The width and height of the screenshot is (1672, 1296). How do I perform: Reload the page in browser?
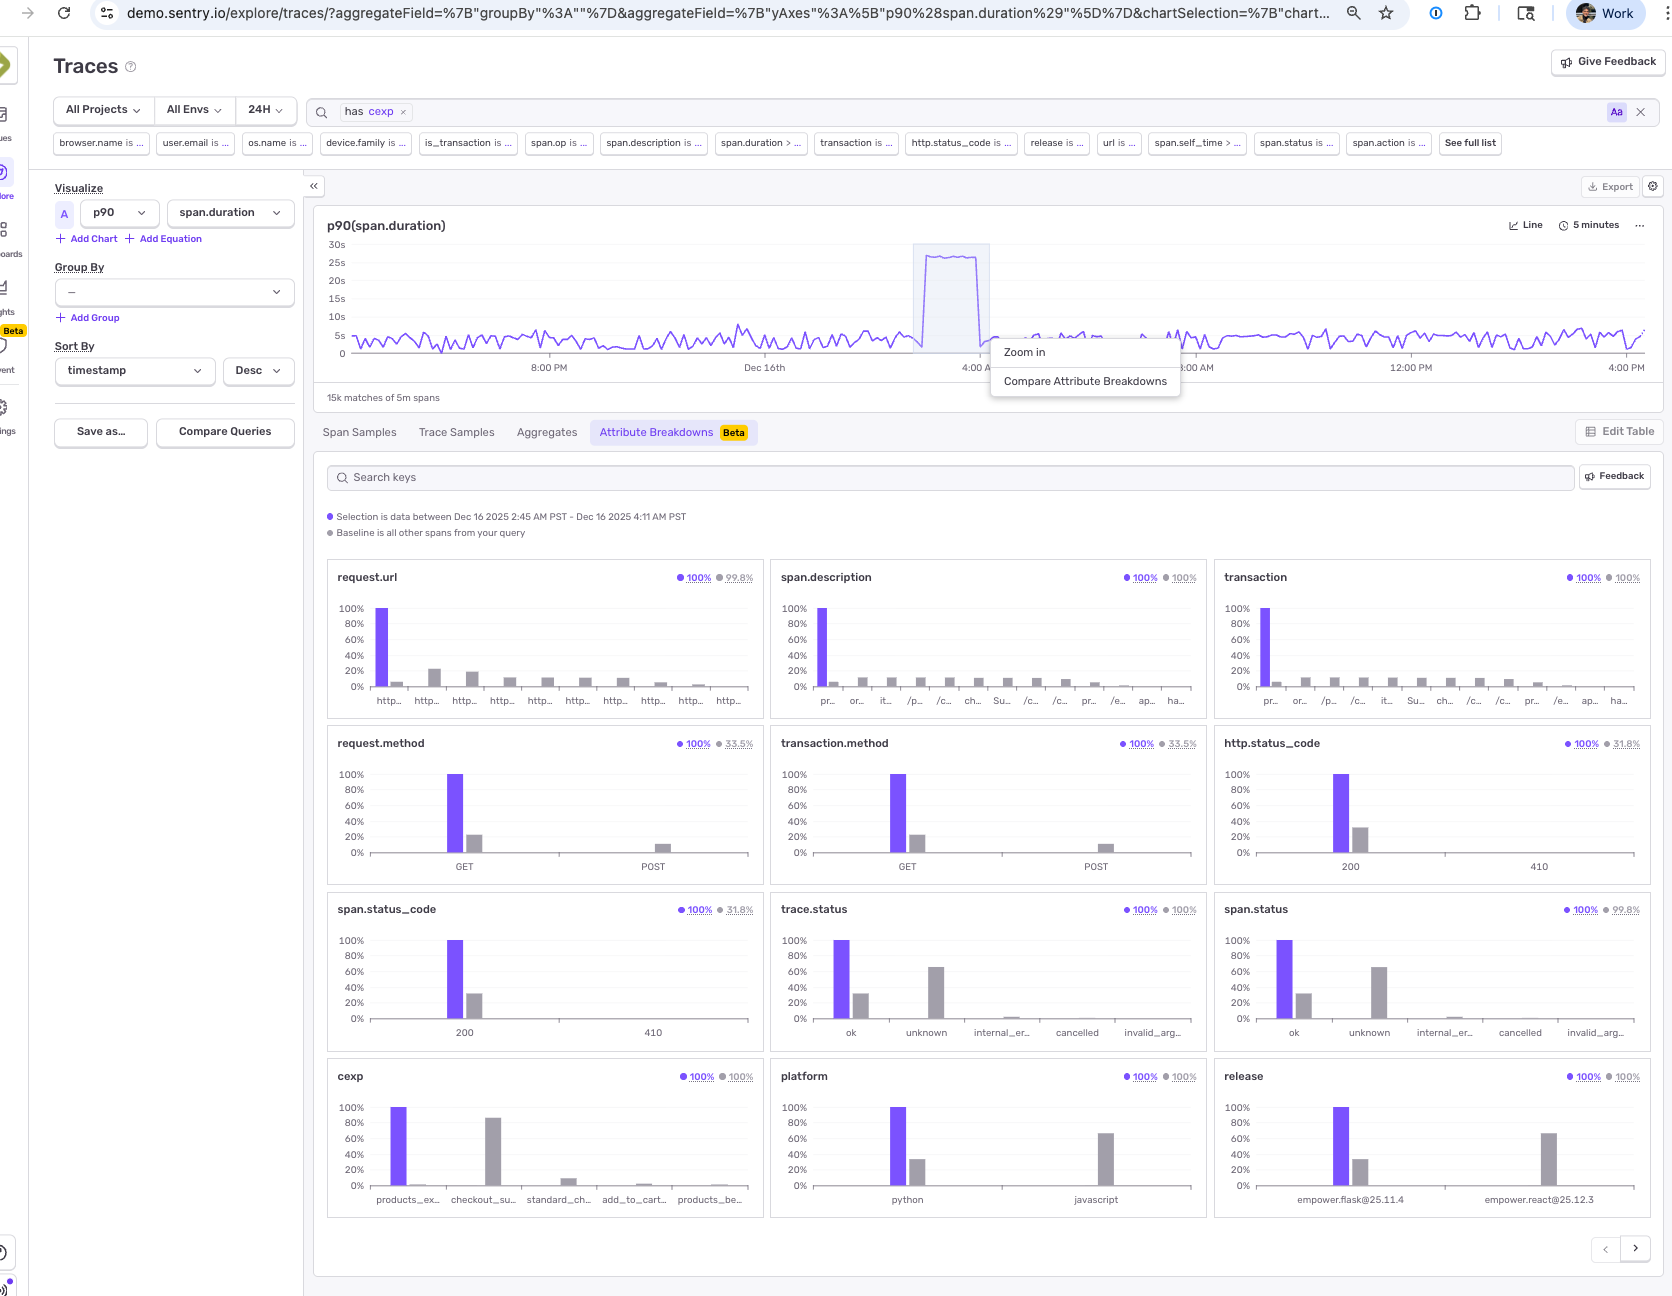coord(64,13)
